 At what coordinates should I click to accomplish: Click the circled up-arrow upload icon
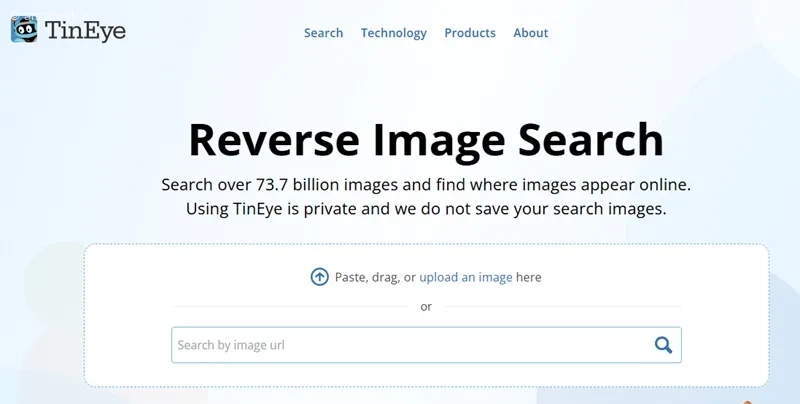(x=319, y=277)
